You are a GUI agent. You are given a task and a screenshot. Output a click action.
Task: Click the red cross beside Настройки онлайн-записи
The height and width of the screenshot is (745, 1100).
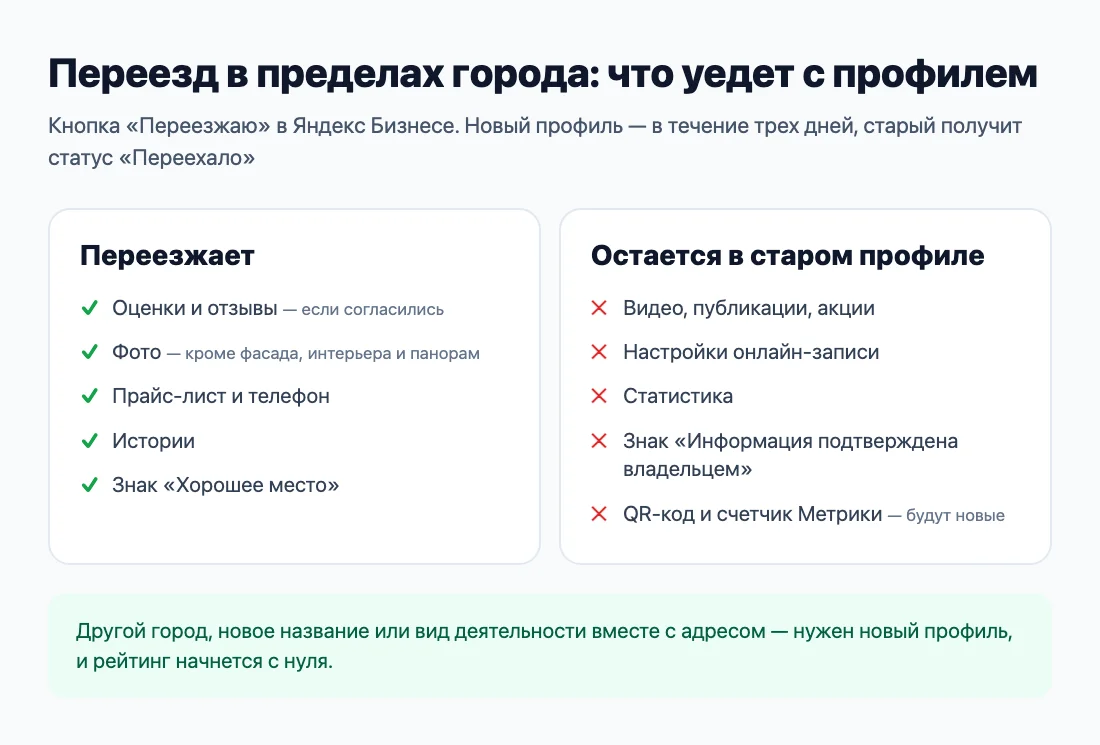(x=599, y=352)
